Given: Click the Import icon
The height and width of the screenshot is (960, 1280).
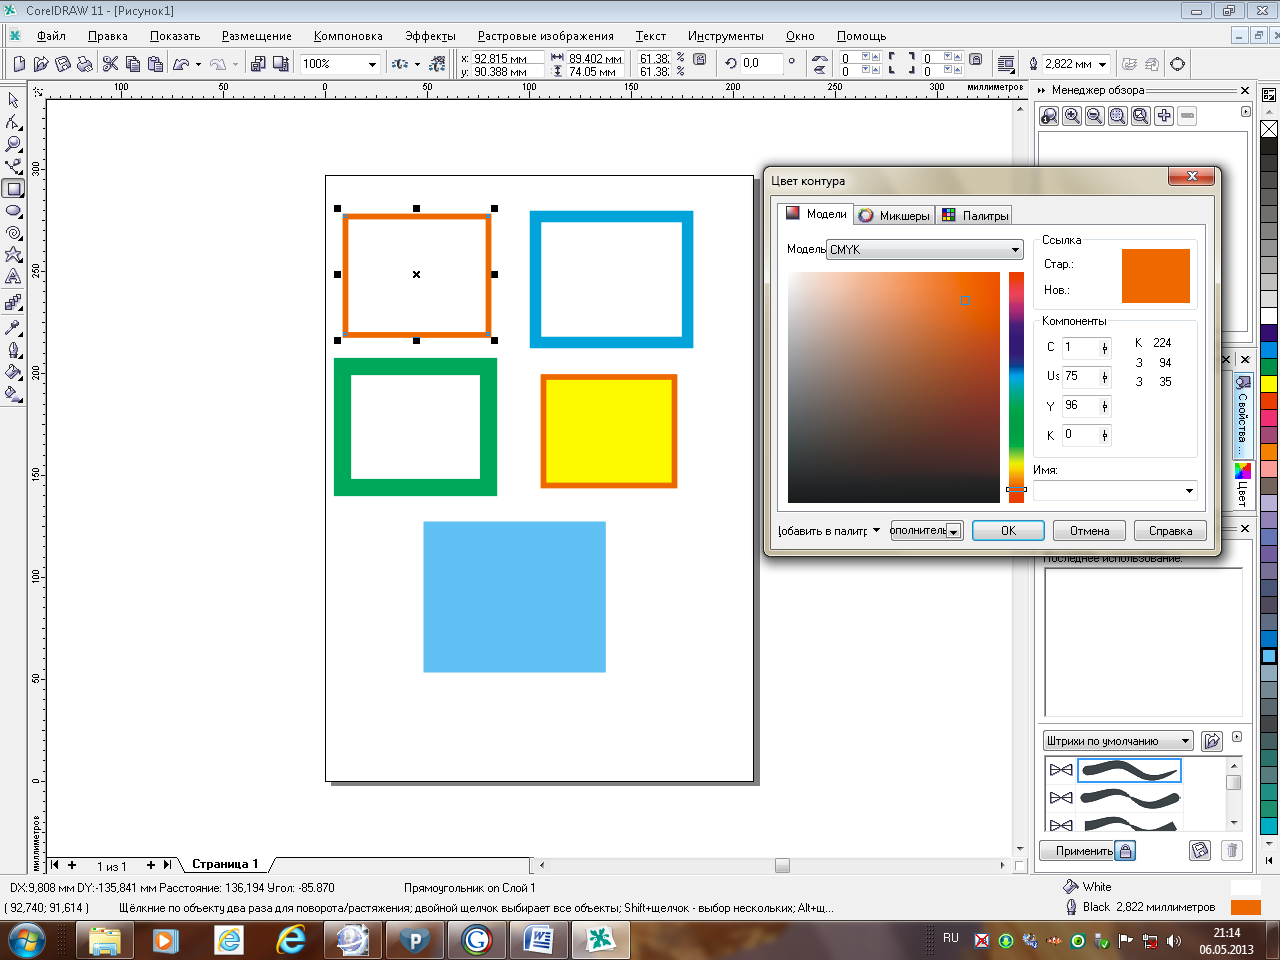Looking at the screenshot, I should [x=257, y=64].
